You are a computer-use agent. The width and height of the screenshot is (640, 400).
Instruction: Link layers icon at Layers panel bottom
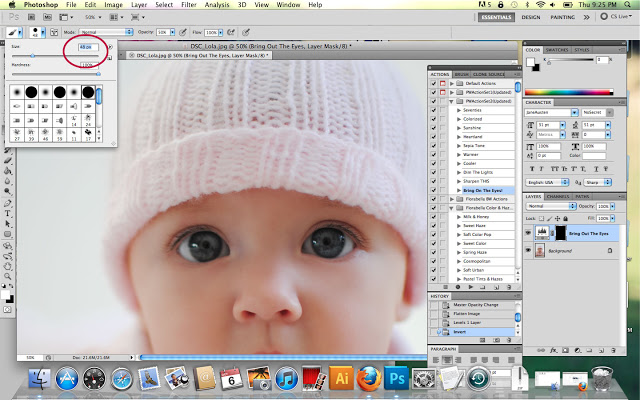pos(541,350)
